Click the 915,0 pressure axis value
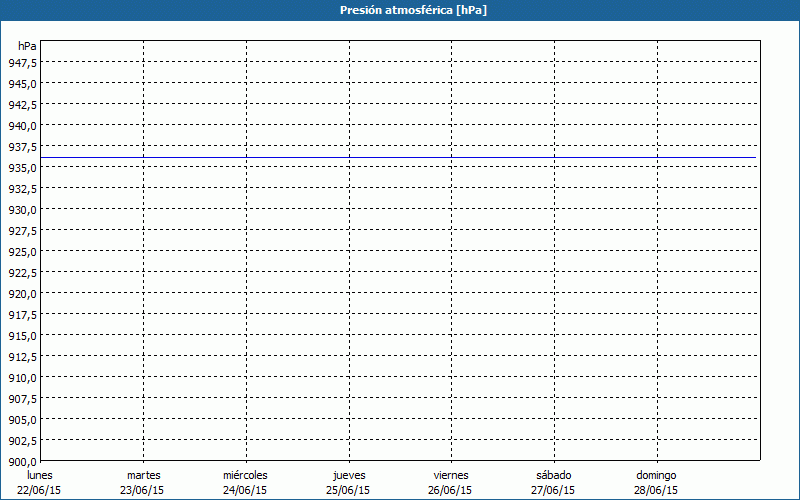Viewport: 800px width, 500px height. coord(23,335)
